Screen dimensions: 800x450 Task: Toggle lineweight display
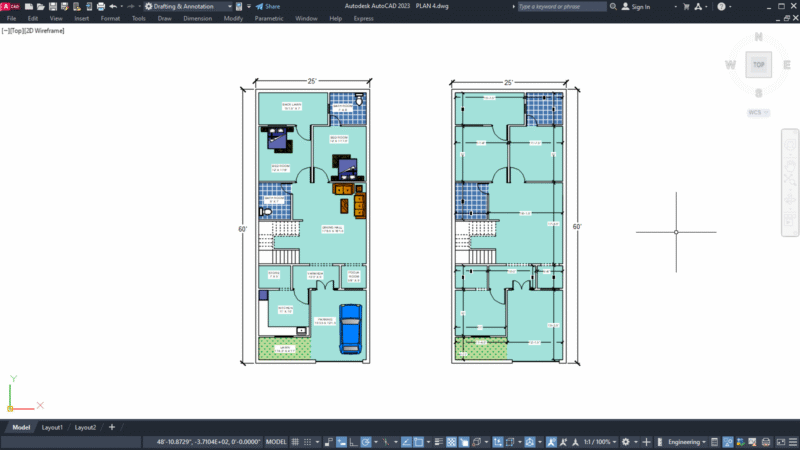[438, 442]
